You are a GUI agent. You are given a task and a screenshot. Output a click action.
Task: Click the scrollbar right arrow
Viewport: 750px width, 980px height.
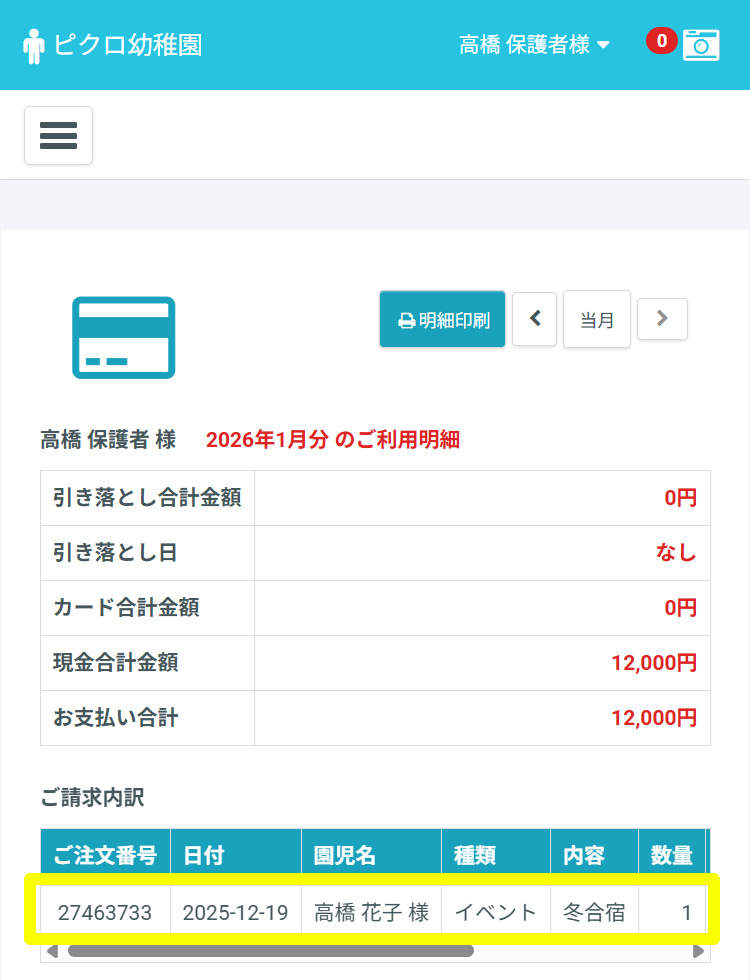click(x=698, y=951)
